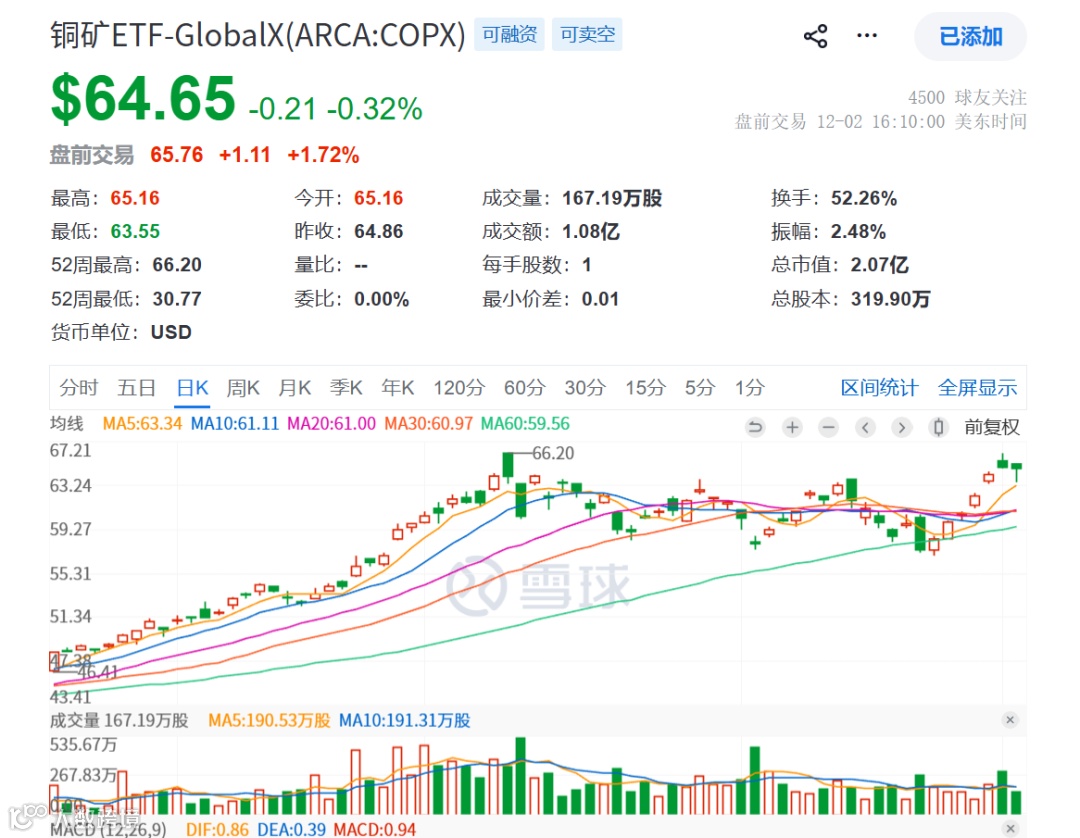Click the 换手 52.26% value
This screenshot has height=838, width=1080.
[x=864, y=198]
